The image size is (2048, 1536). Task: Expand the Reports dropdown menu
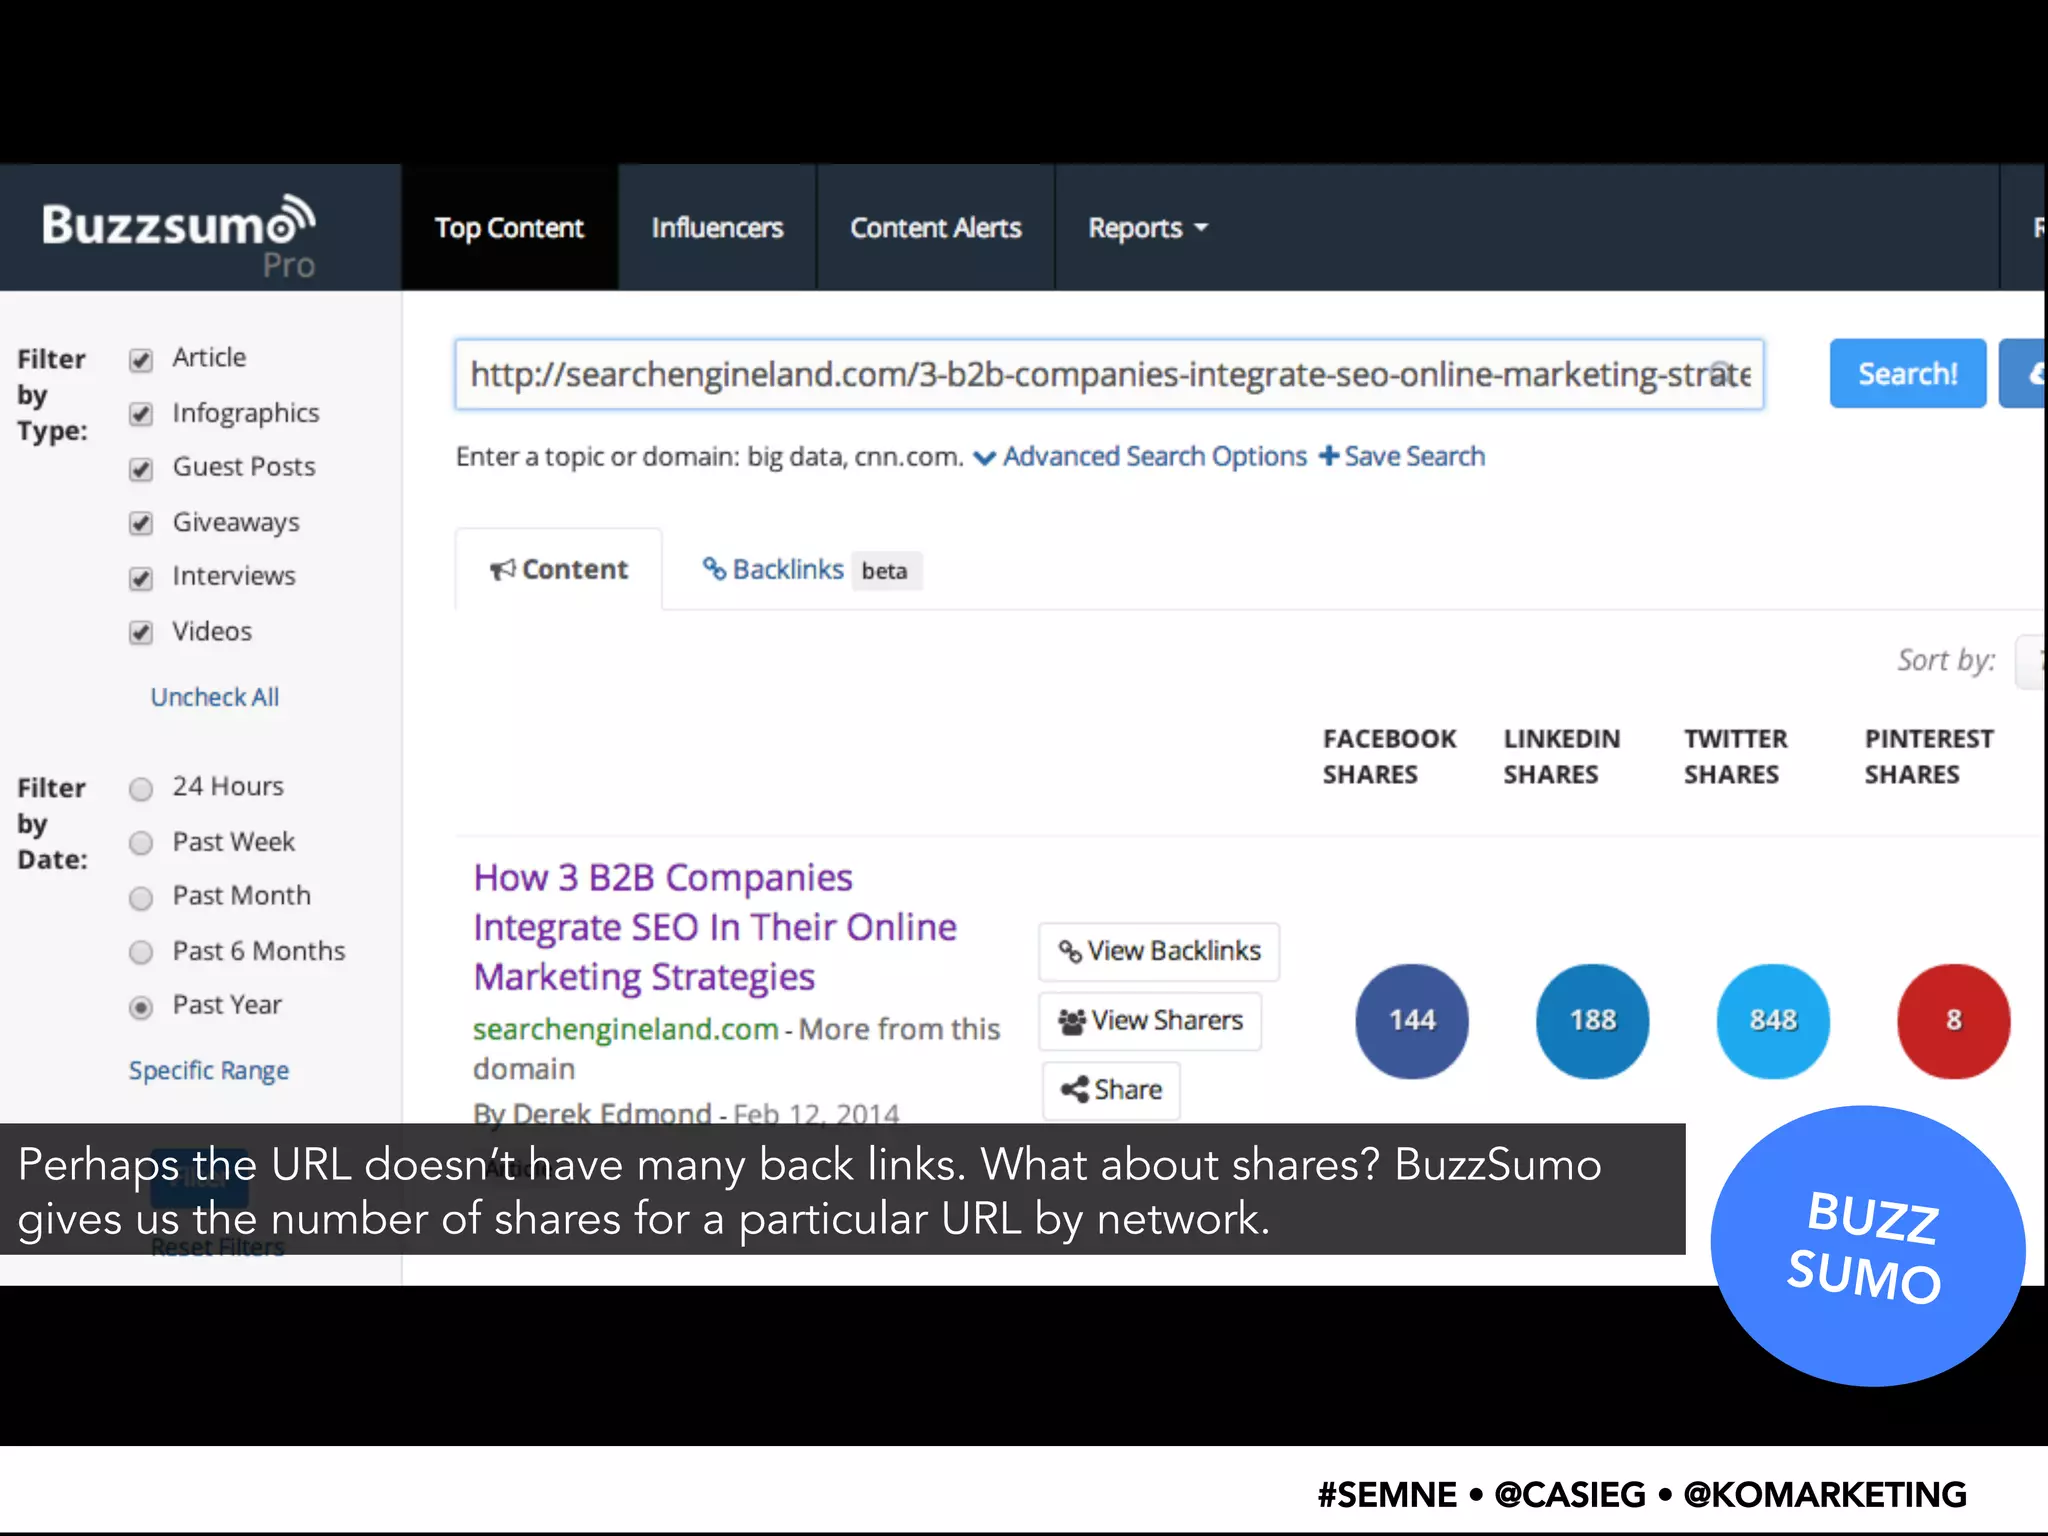[x=1148, y=228]
